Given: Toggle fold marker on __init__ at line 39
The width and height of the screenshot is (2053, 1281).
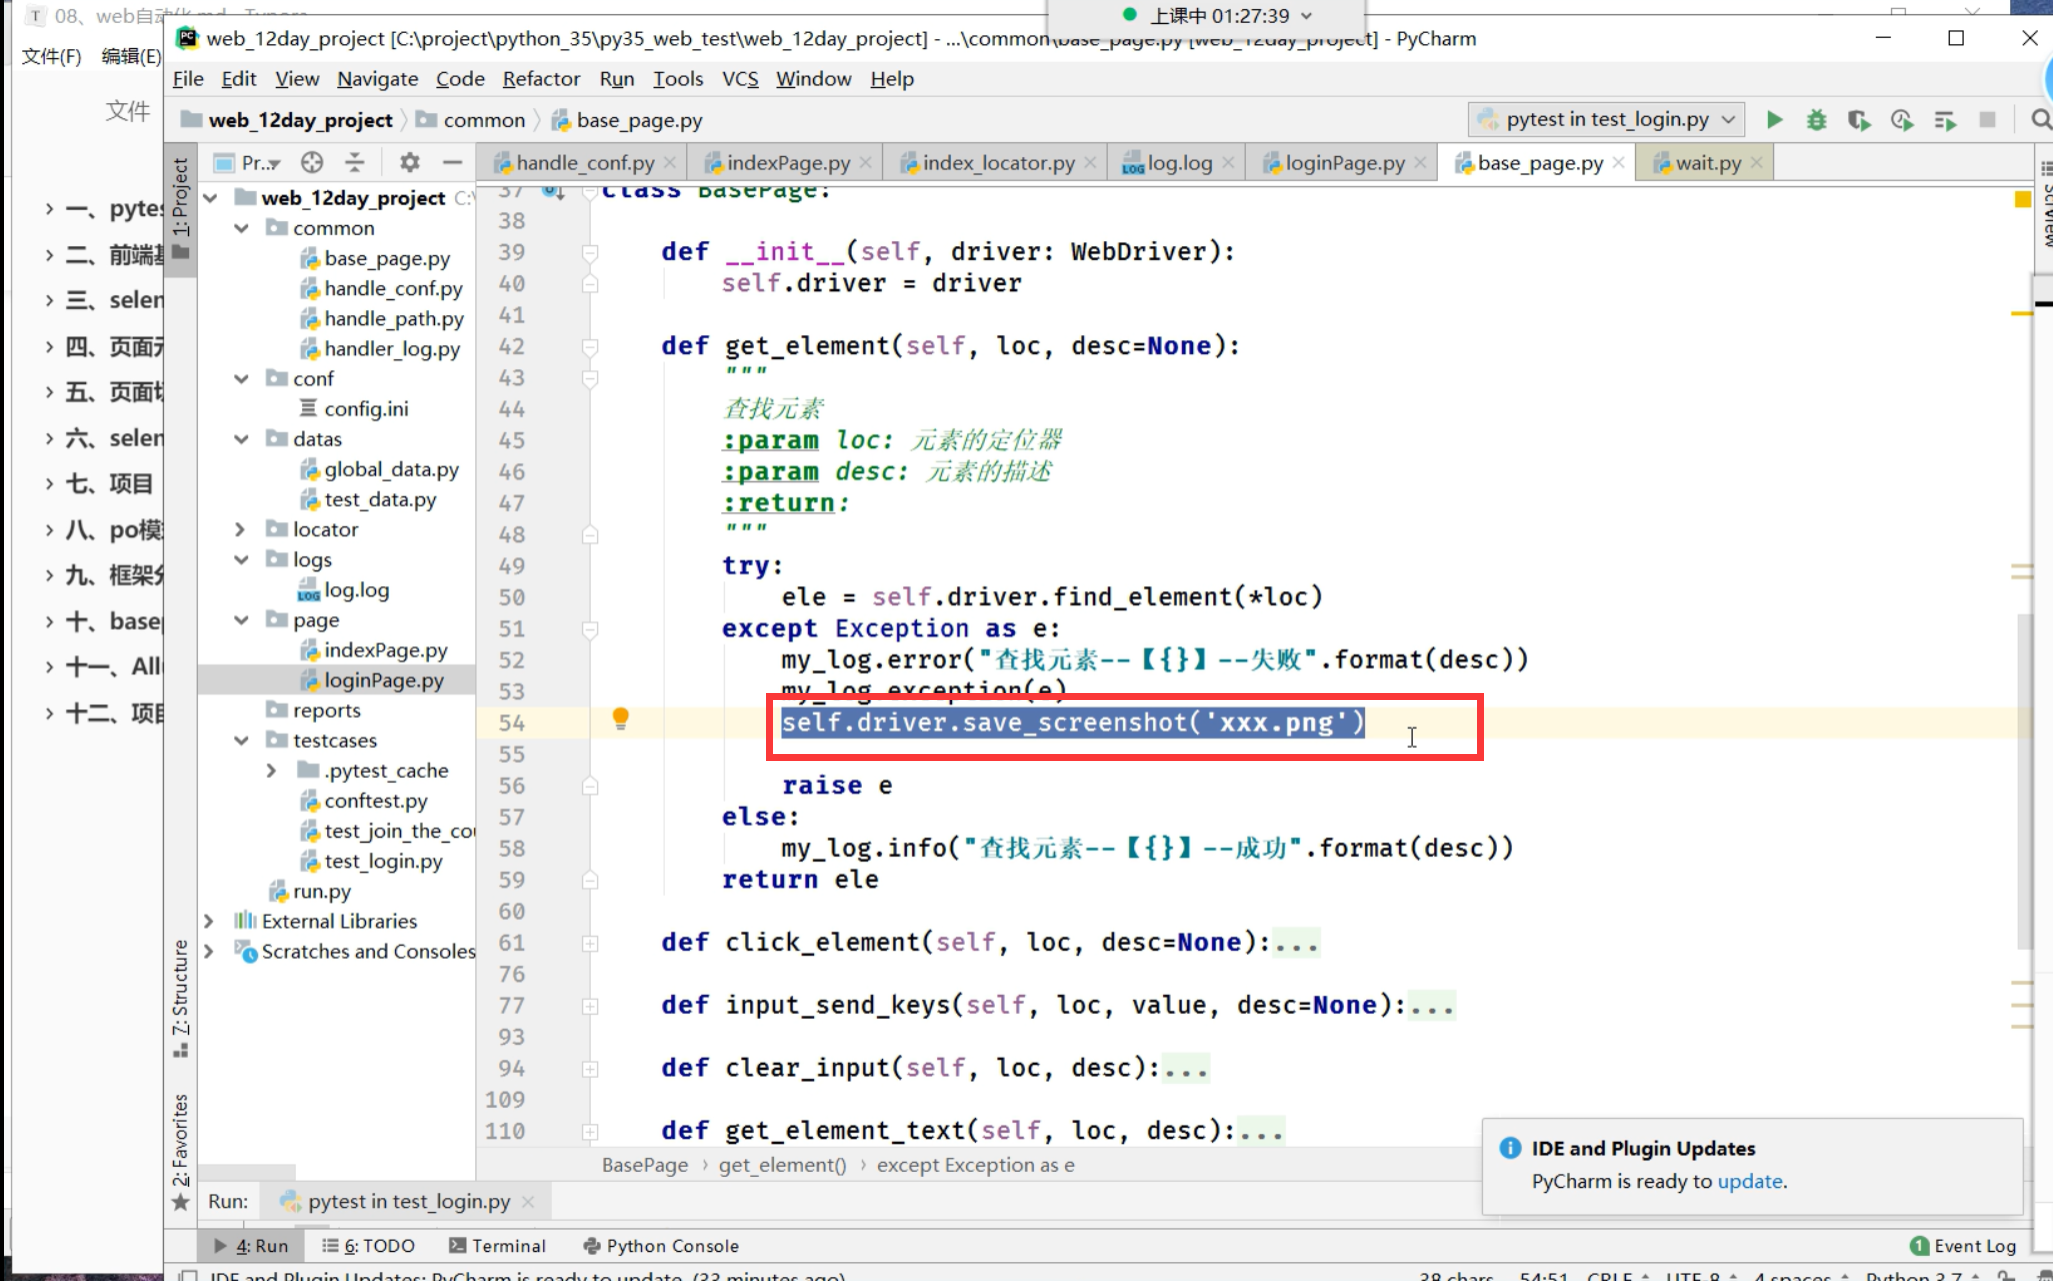Looking at the screenshot, I should point(590,252).
